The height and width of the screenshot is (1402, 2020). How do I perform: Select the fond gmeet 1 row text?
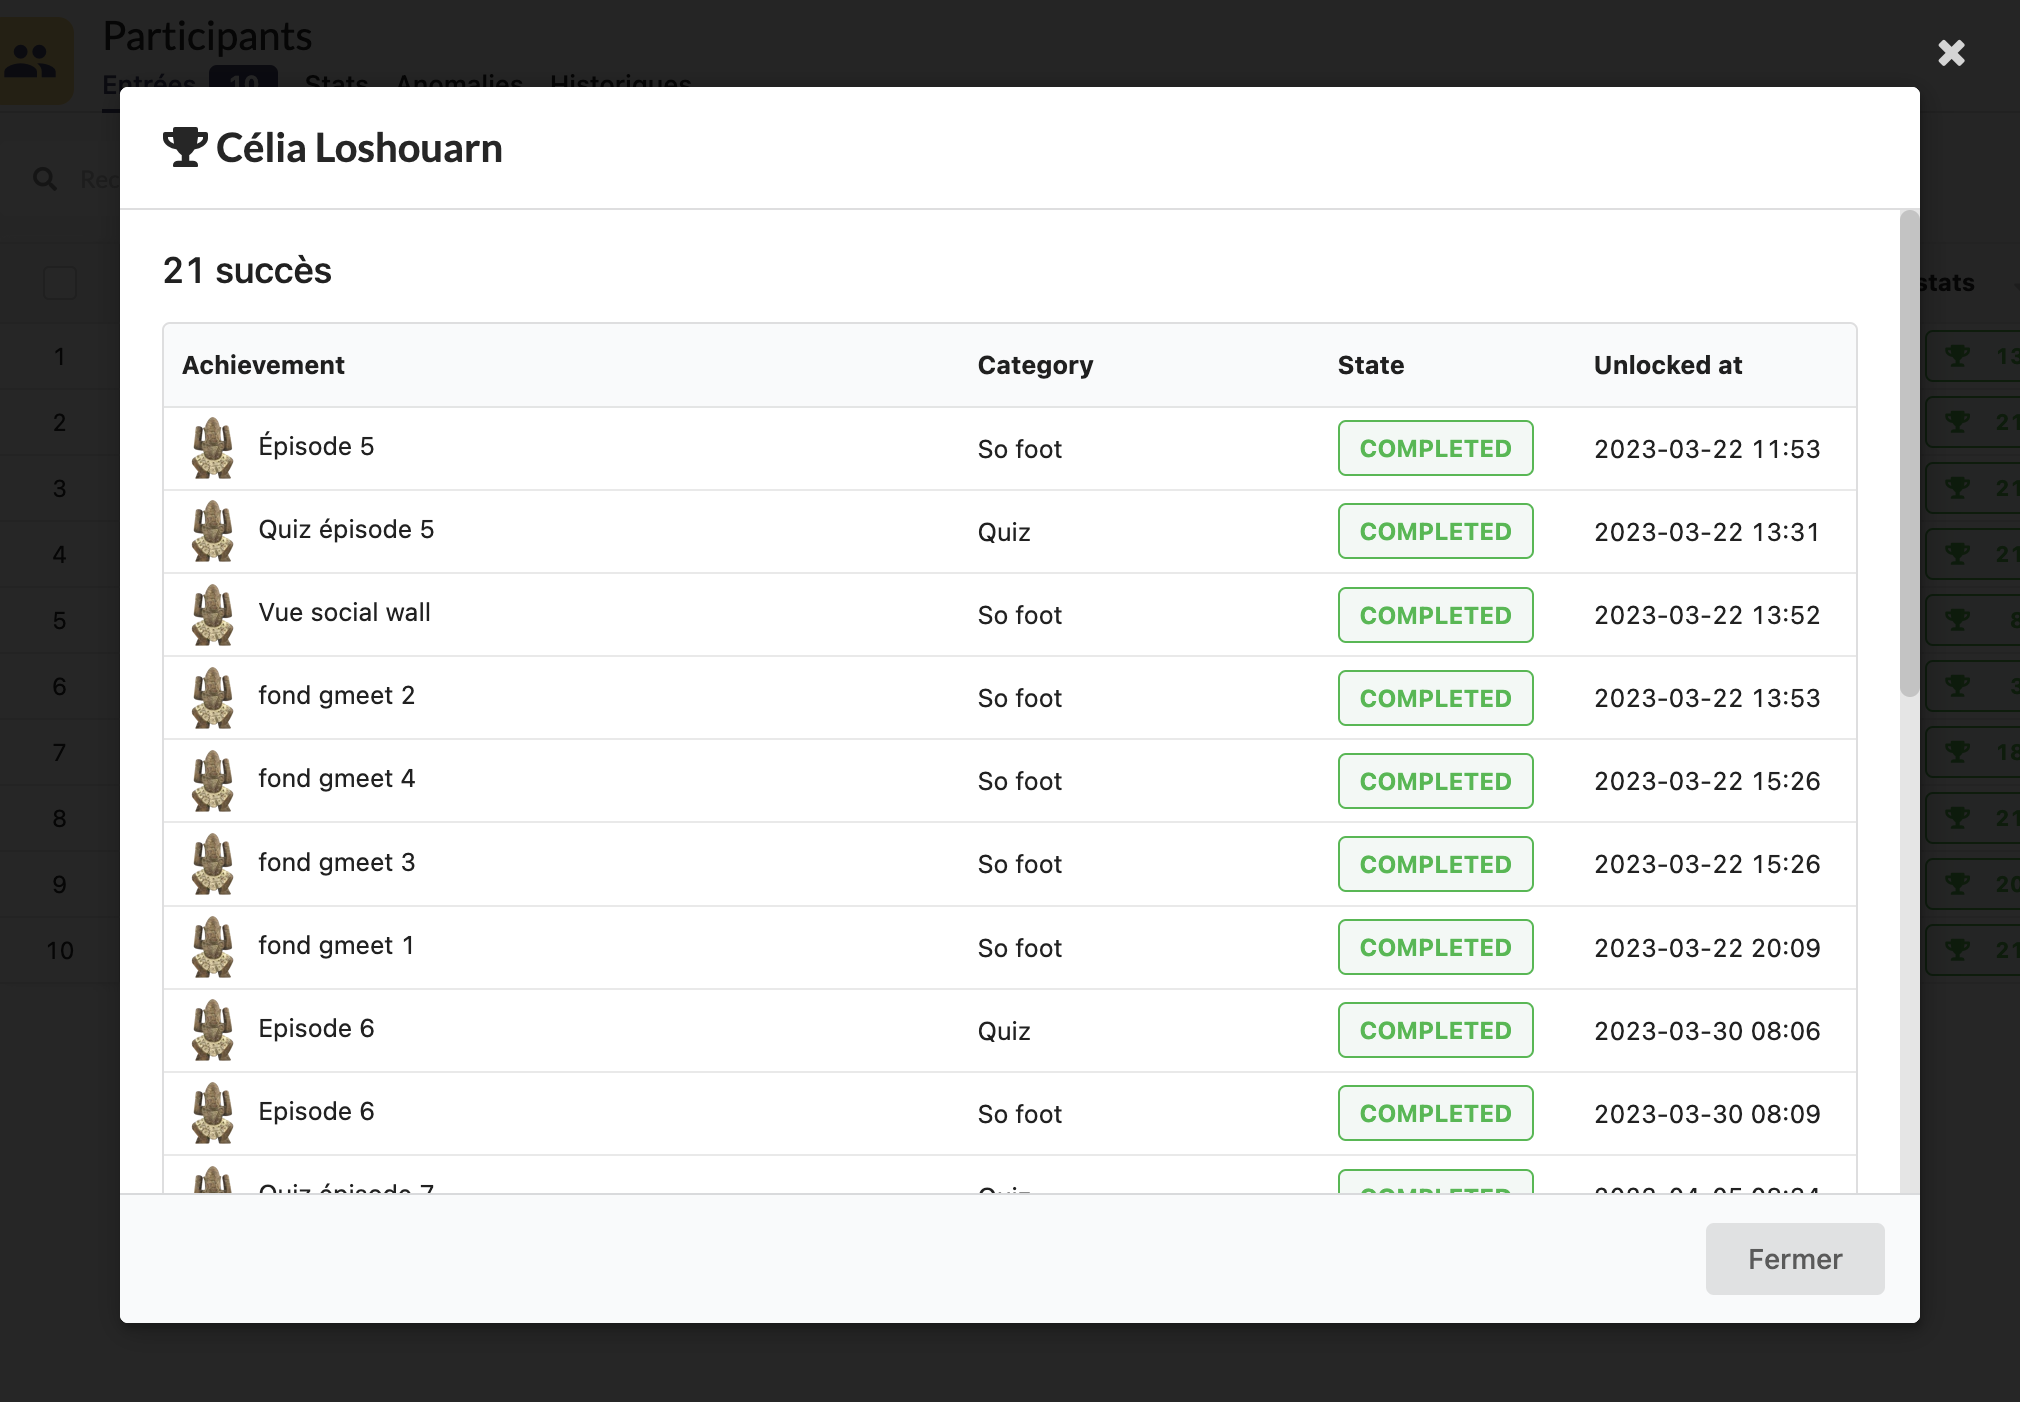(x=336, y=945)
